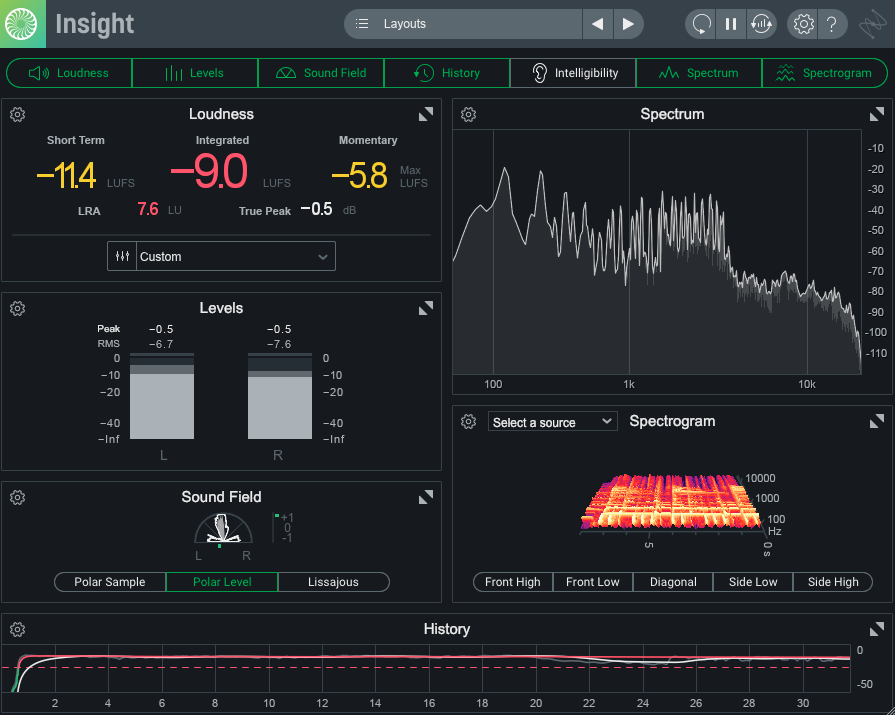
Task: Open the Custom loudness target dropdown
Action: pyautogui.click(x=236, y=256)
